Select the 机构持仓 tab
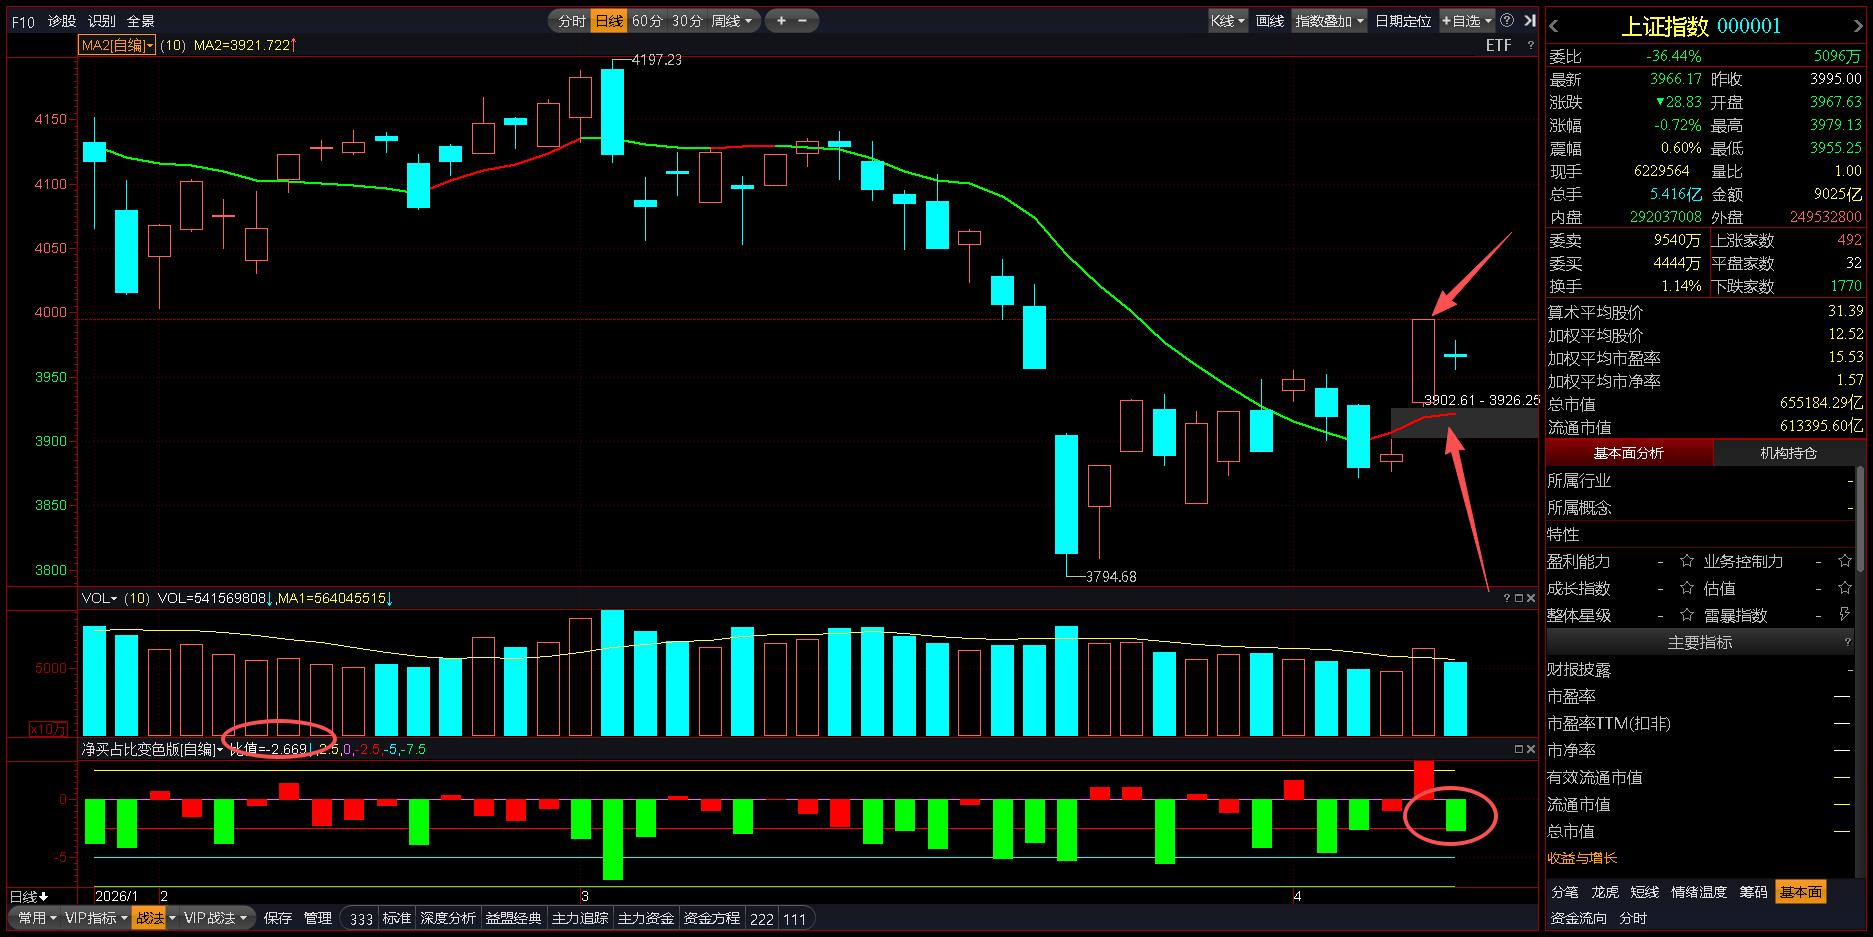The image size is (1873, 937). (x=1788, y=453)
